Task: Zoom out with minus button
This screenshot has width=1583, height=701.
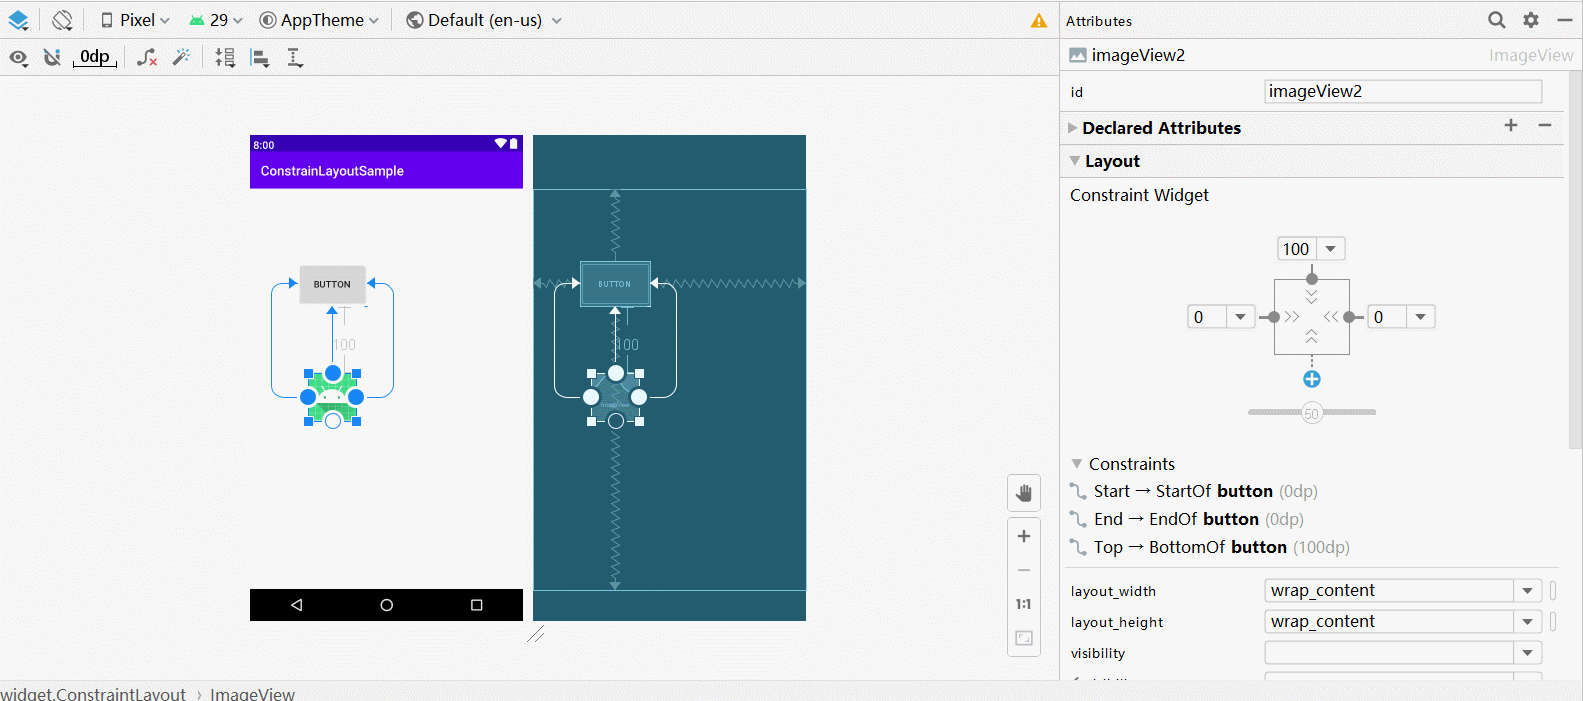Action: click(x=1024, y=570)
